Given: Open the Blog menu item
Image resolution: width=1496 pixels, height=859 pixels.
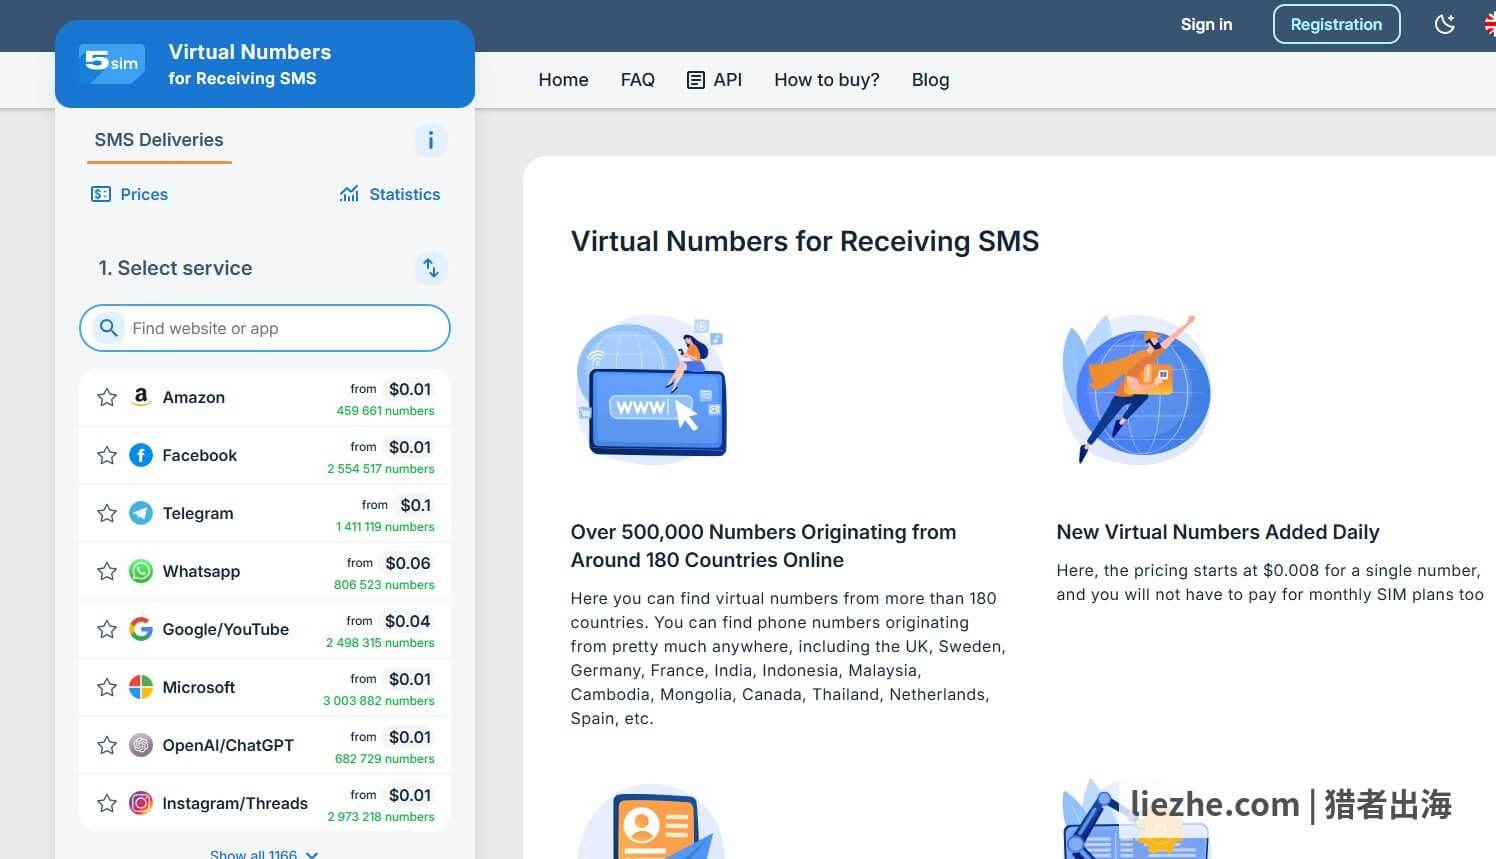Looking at the screenshot, I should click(930, 80).
